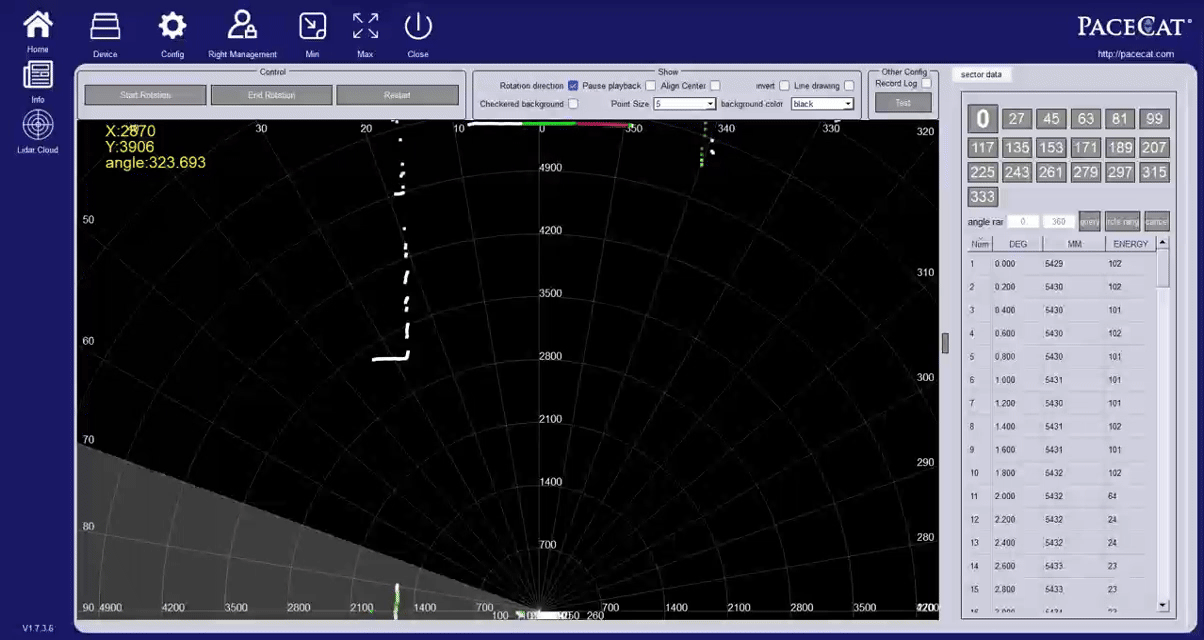Click the panel splitter handle beside sector data
The width and height of the screenshot is (1204, 640).
(945, 343)
